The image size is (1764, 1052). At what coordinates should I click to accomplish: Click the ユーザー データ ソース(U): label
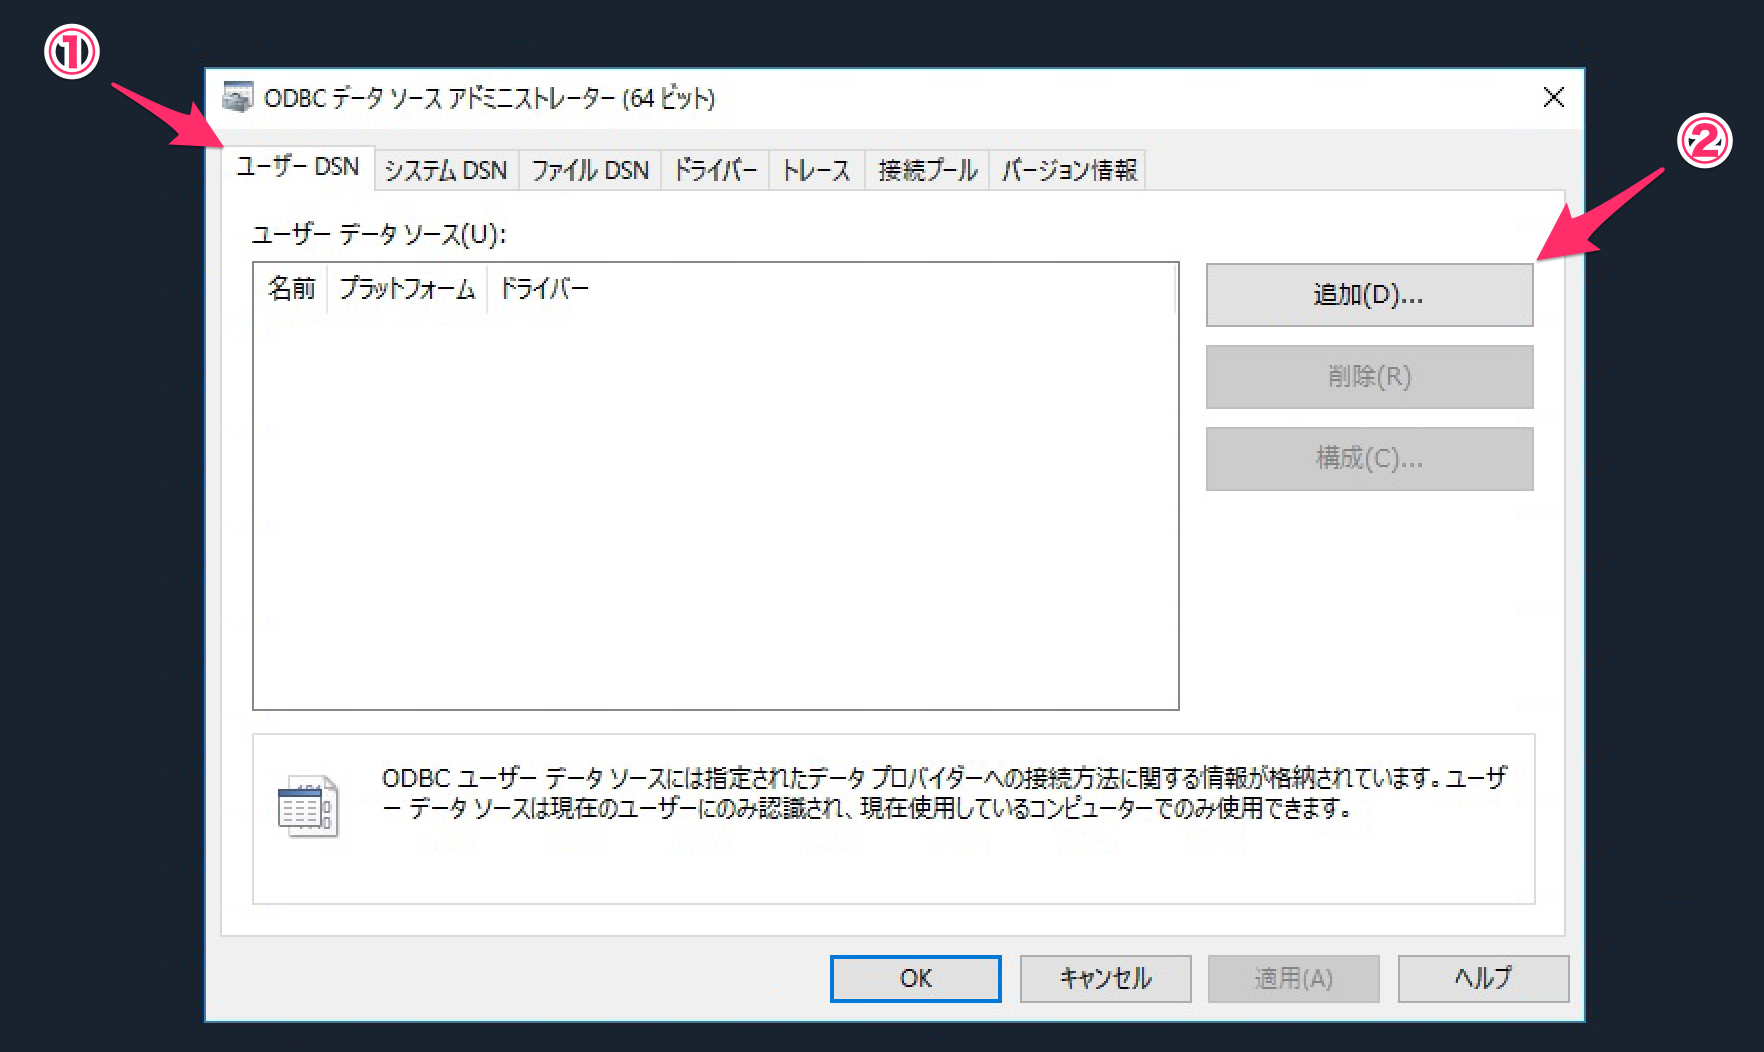pyautogui.click(x=379, y=235)
